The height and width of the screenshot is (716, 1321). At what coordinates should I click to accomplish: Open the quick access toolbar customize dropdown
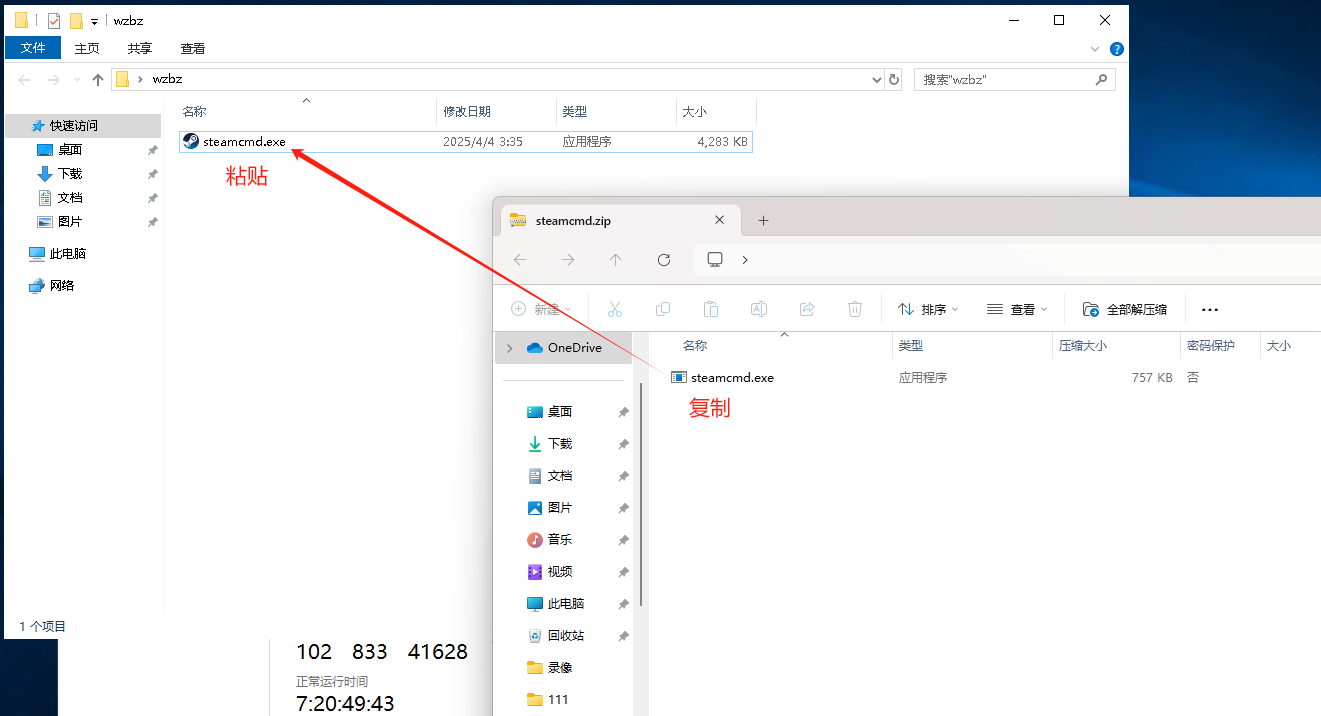(x=94, y=21)
